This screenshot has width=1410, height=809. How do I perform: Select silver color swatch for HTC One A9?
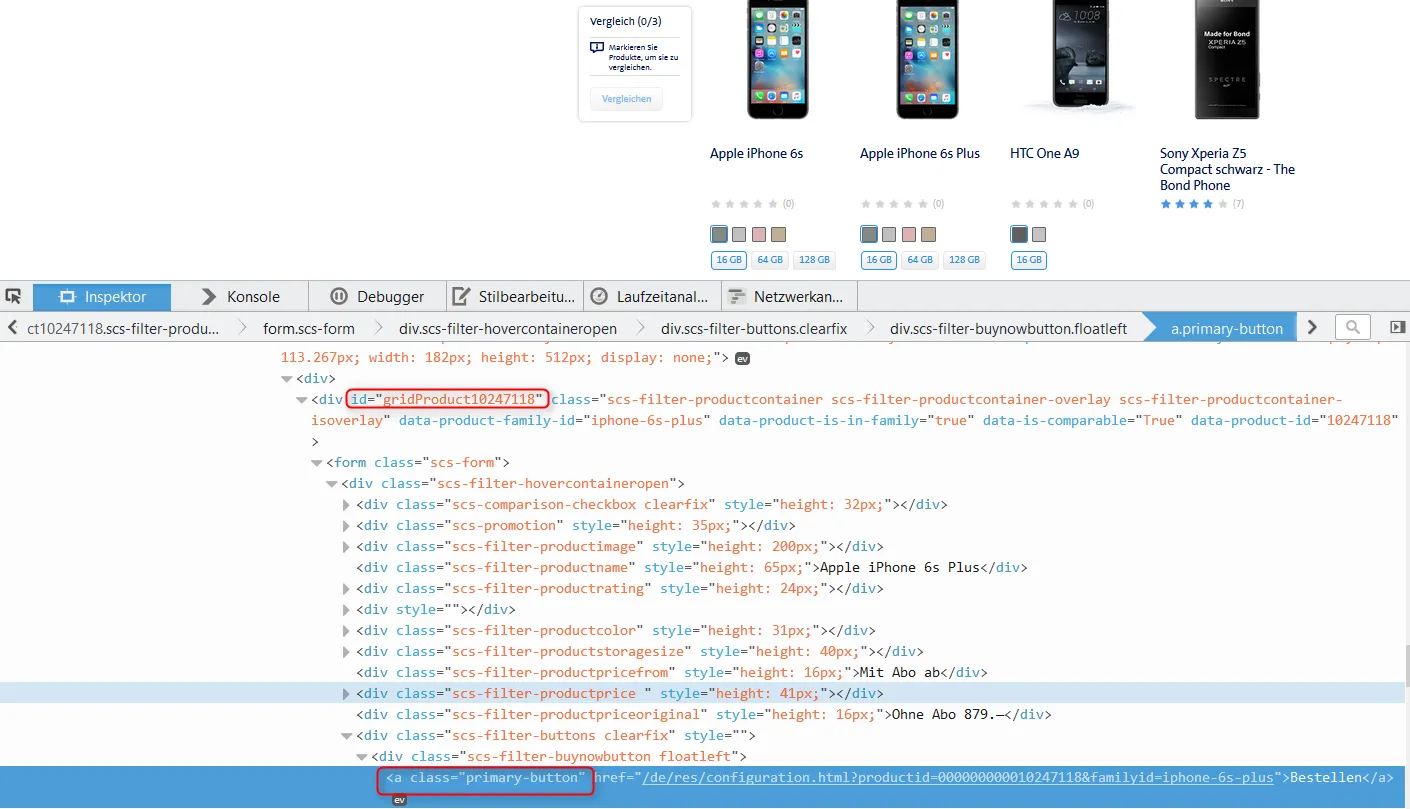click(1039, 234)
